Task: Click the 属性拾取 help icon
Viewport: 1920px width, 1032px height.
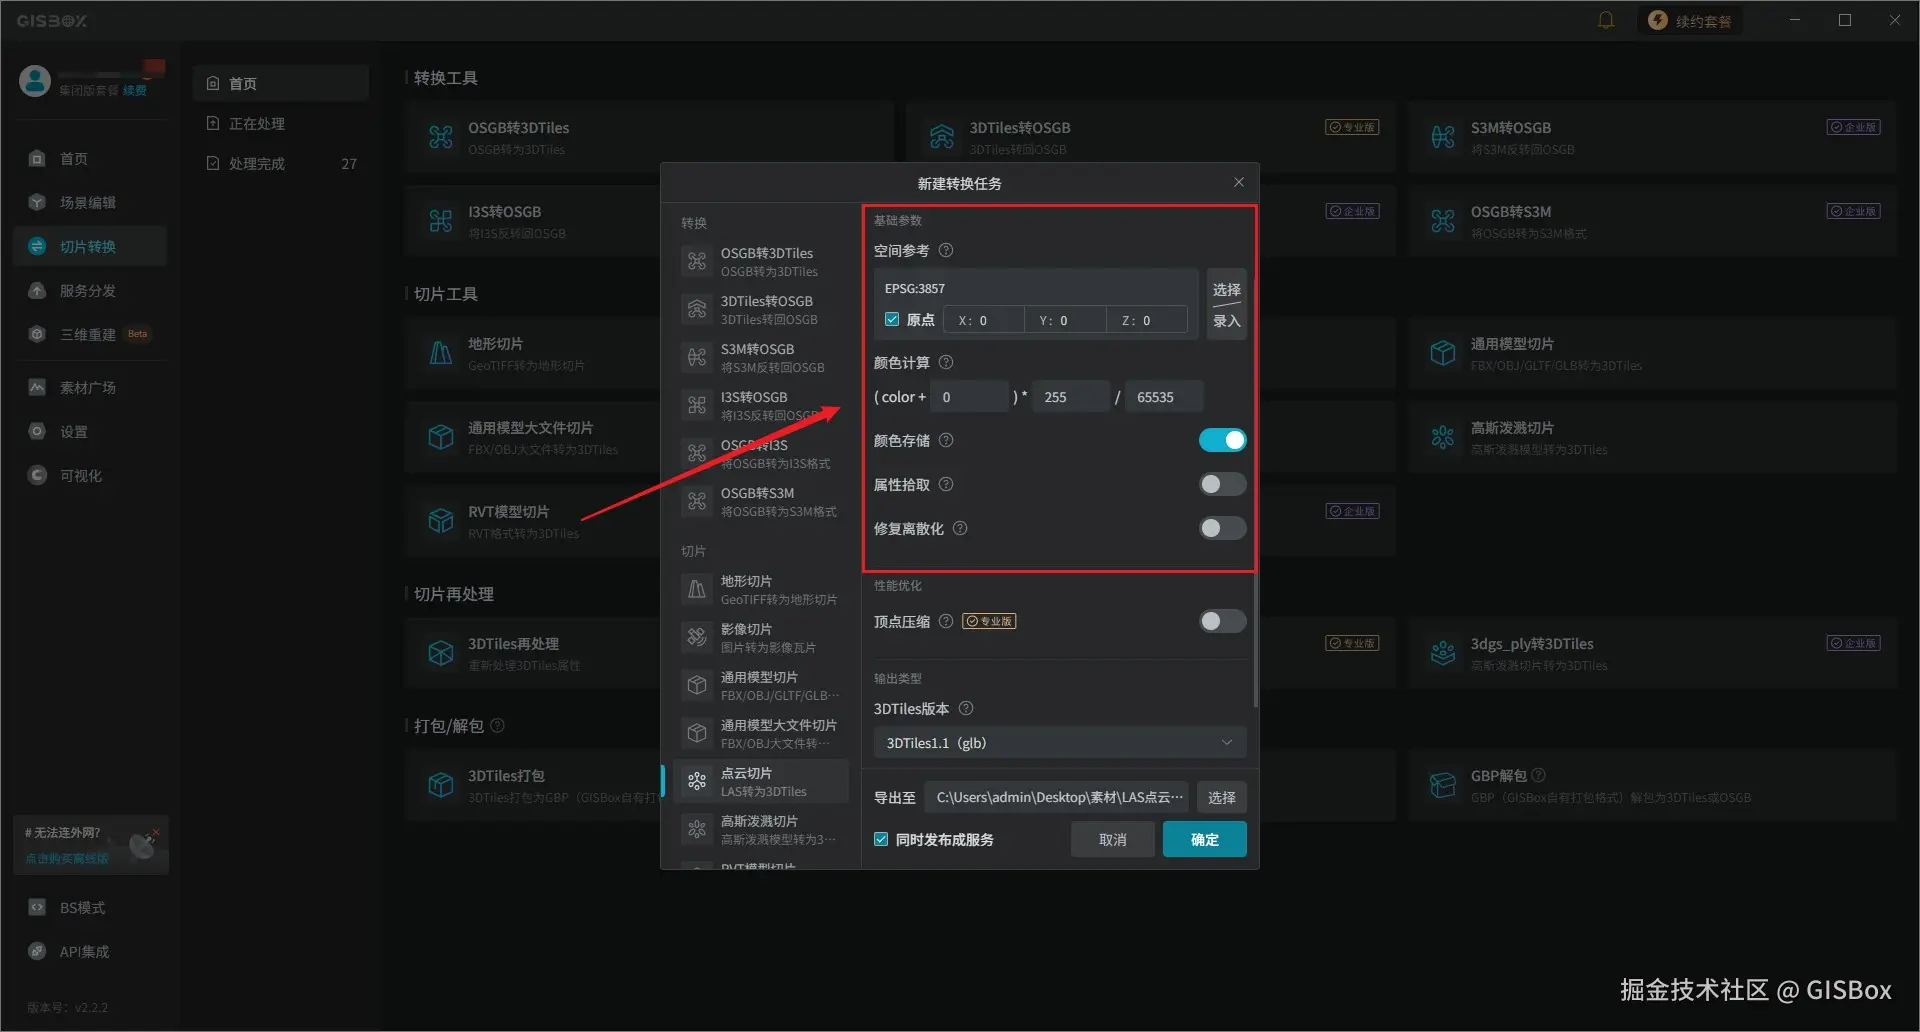Action: tap(946, 484)
